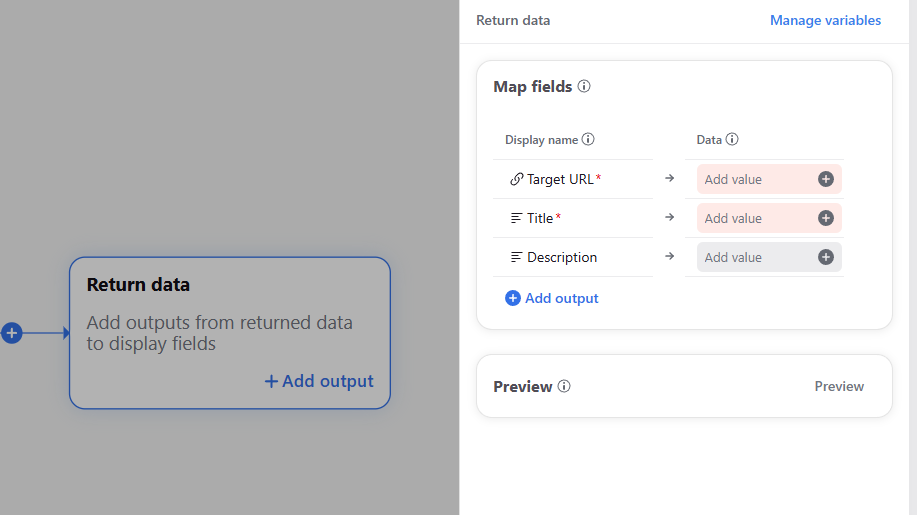The width and height of the screenshot is (917, 515).
Task: Click plus icon in Description value field
Action: 826,257
